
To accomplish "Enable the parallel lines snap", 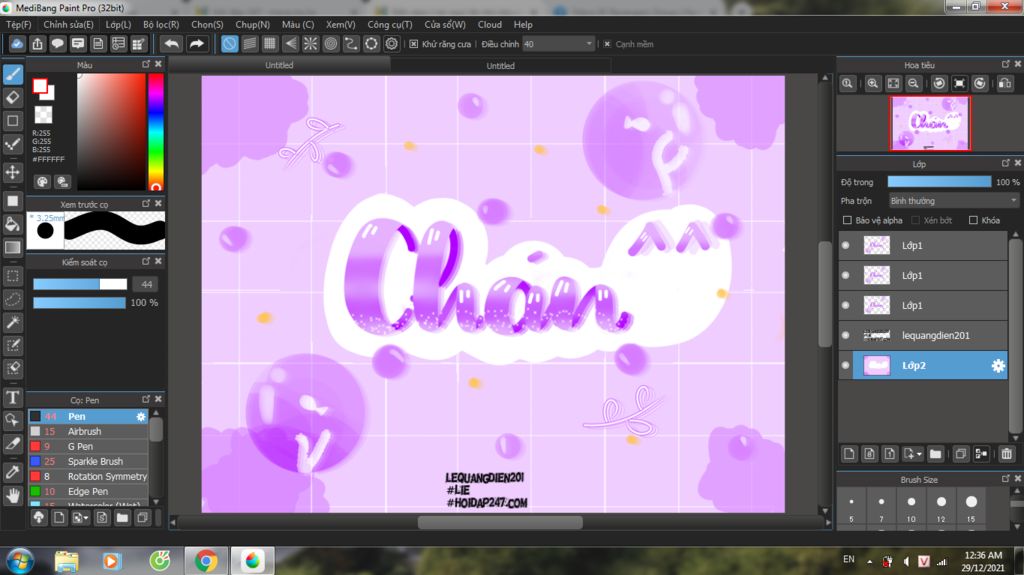I will pyautogui.click(x=249, y=44).
